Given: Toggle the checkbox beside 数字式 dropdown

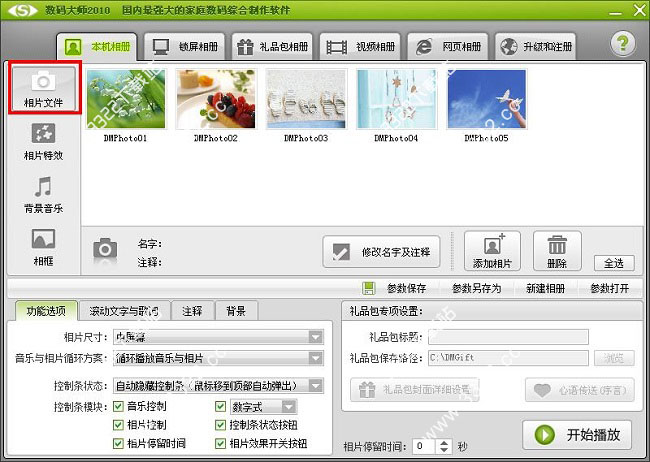Looking at the screenshot, I should (x=221, y=406).
